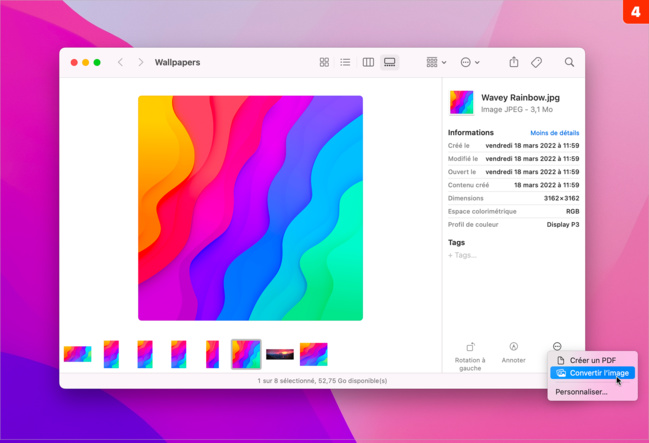Switch Finder to icon view
The width and height of the screenshot is (649, 443).
[324, 62]
